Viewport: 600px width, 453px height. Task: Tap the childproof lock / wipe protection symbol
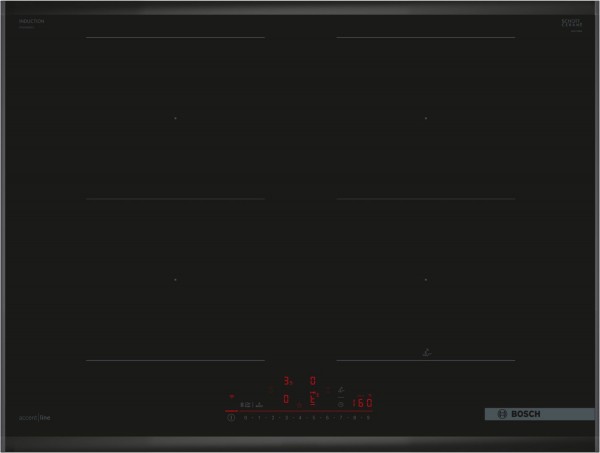[245, 404]
